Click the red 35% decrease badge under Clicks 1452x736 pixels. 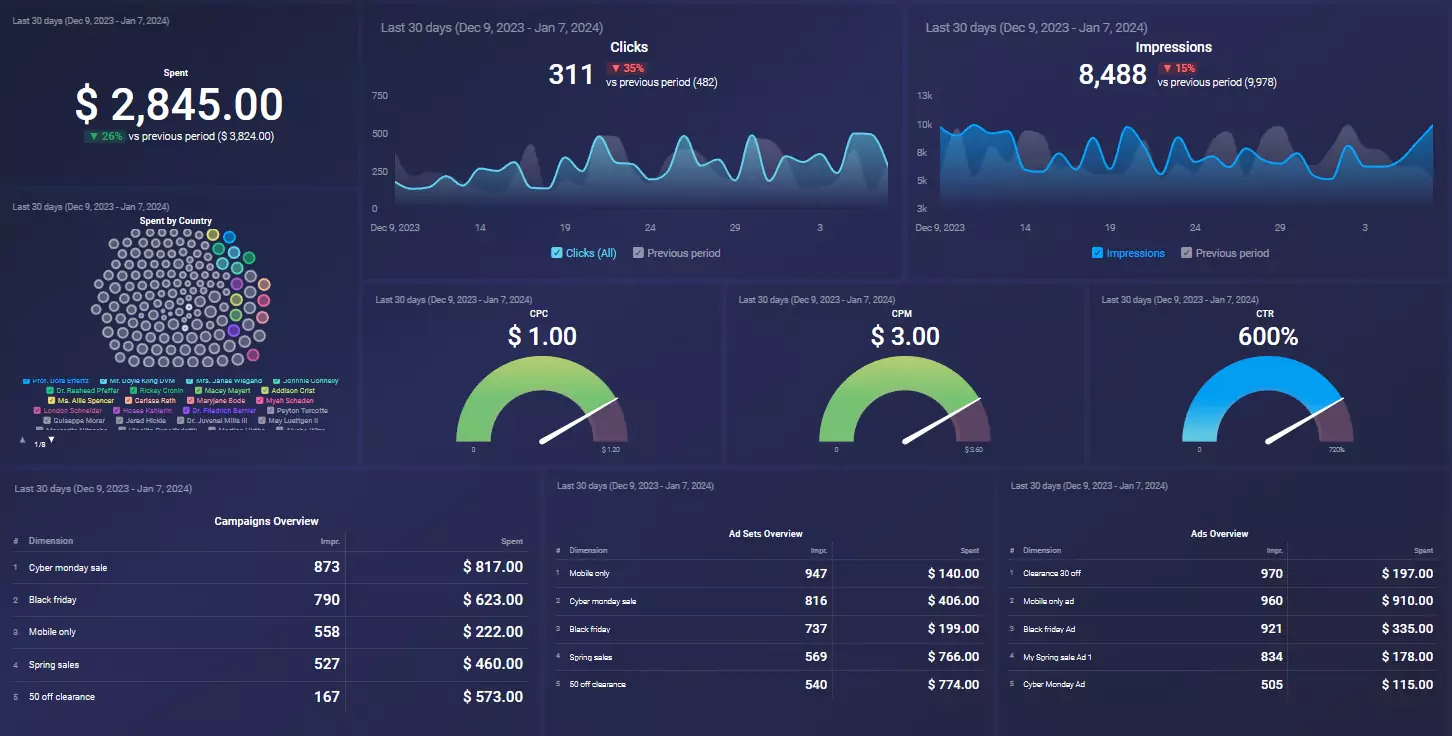coord(626,68)
